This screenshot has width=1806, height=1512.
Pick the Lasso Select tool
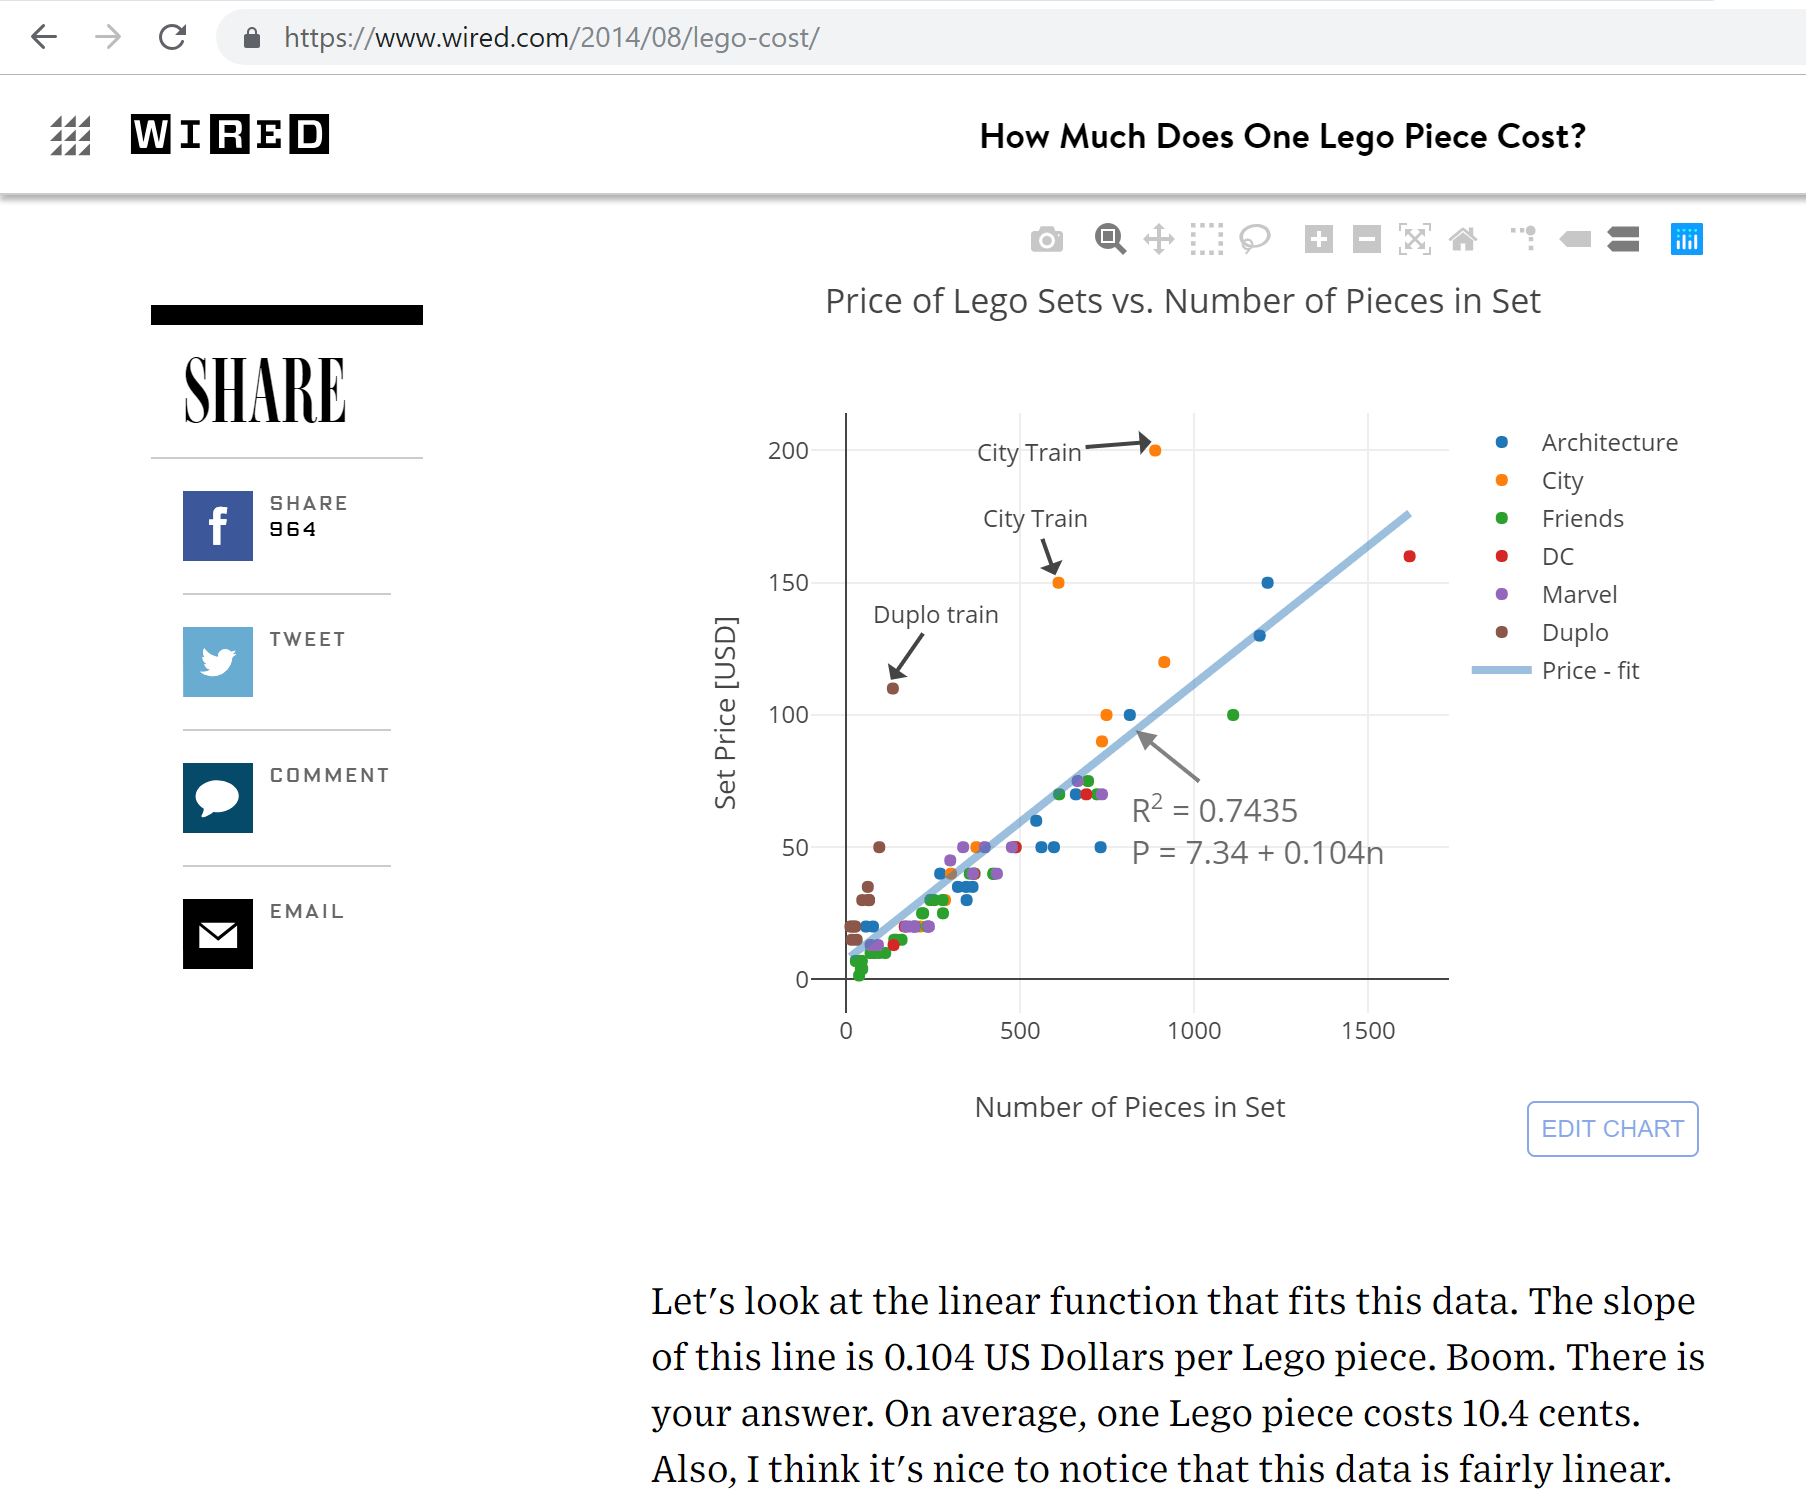point(1254,240)
